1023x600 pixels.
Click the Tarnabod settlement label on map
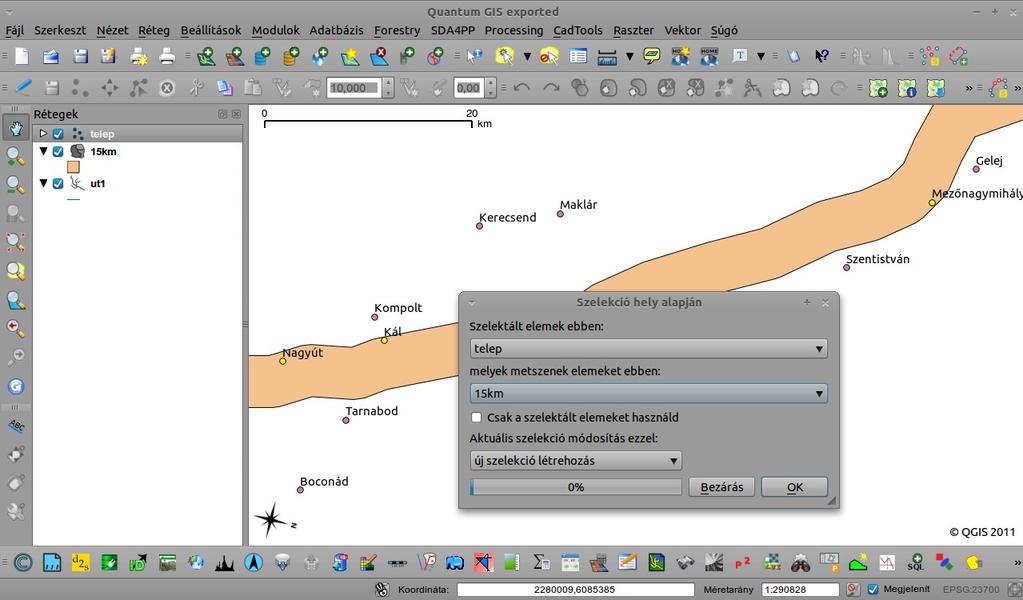(x=371, y=411)
